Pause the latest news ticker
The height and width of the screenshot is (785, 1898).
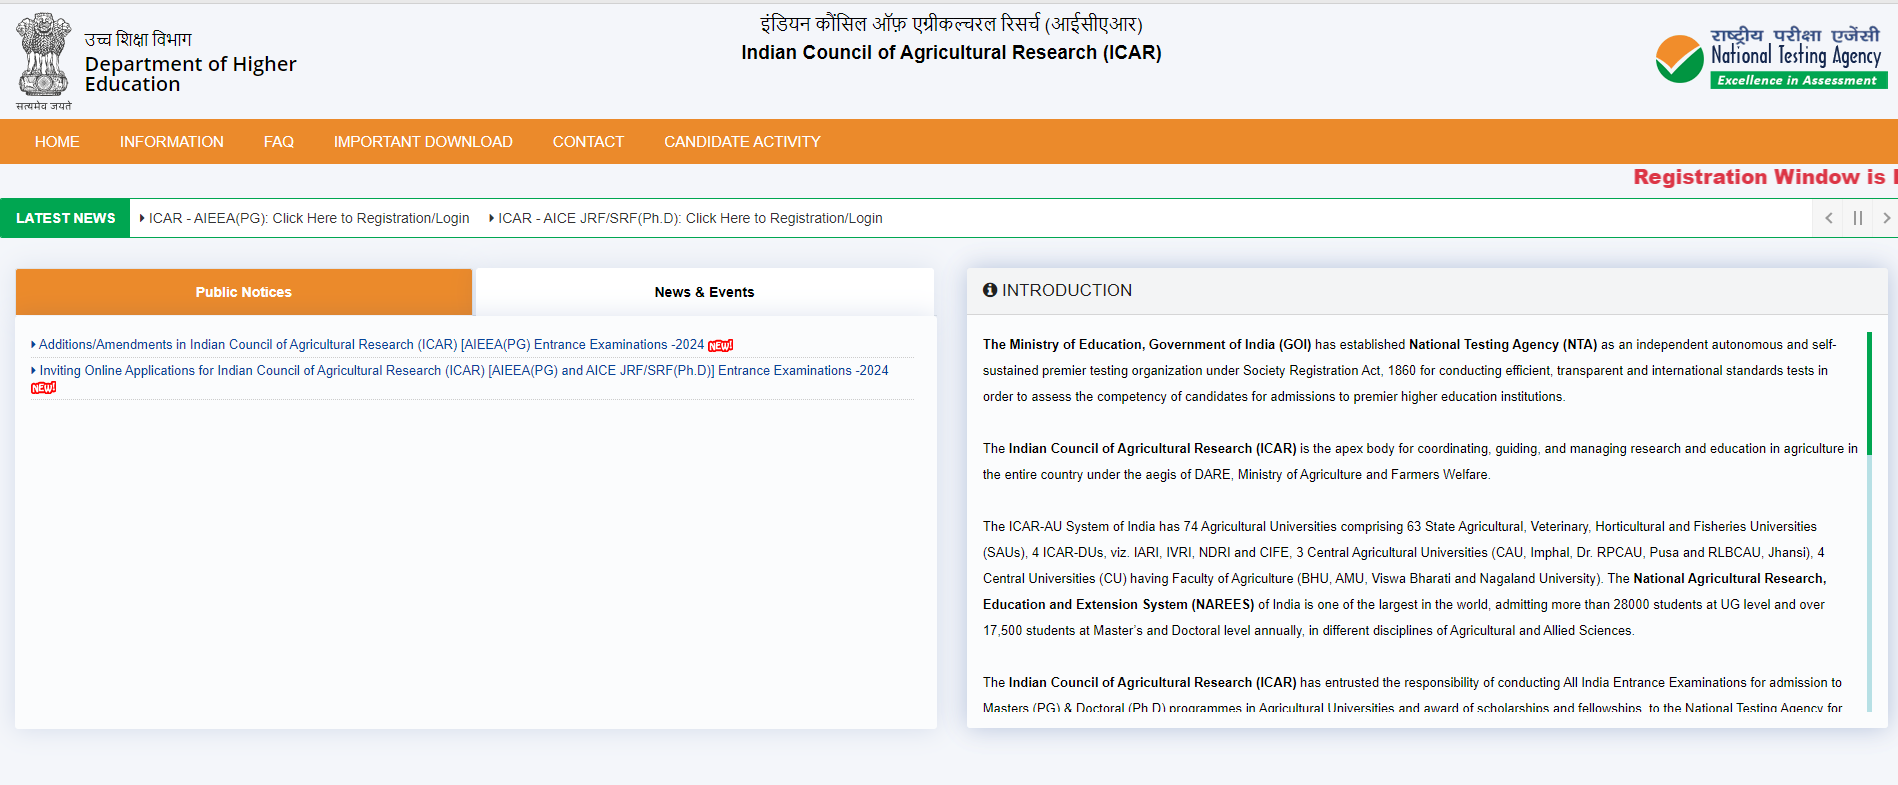click(x=1858, y=218)
